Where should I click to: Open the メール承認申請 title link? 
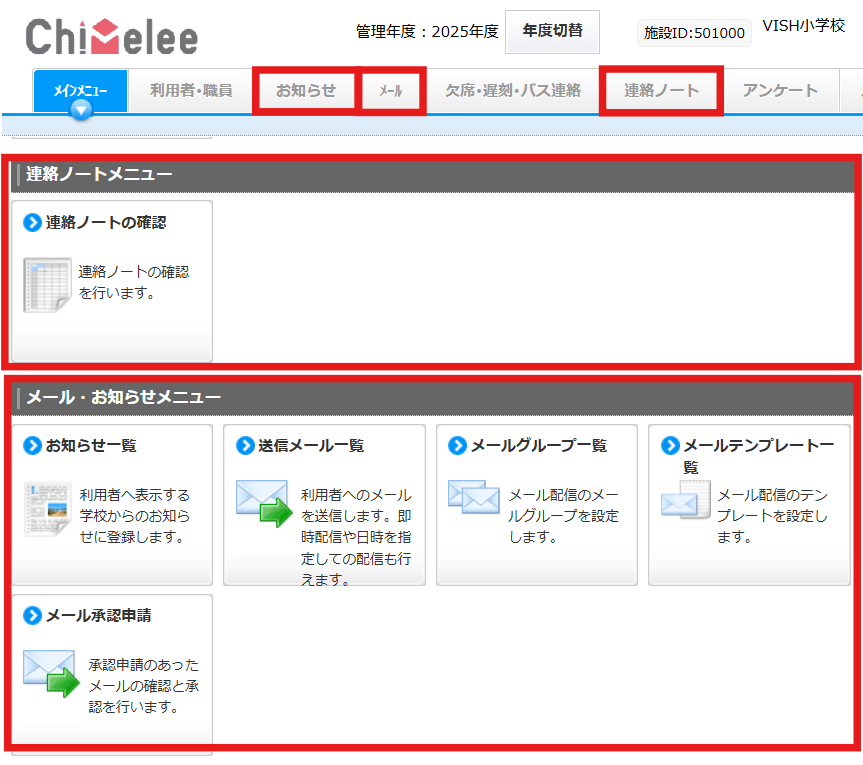(99, 615)
